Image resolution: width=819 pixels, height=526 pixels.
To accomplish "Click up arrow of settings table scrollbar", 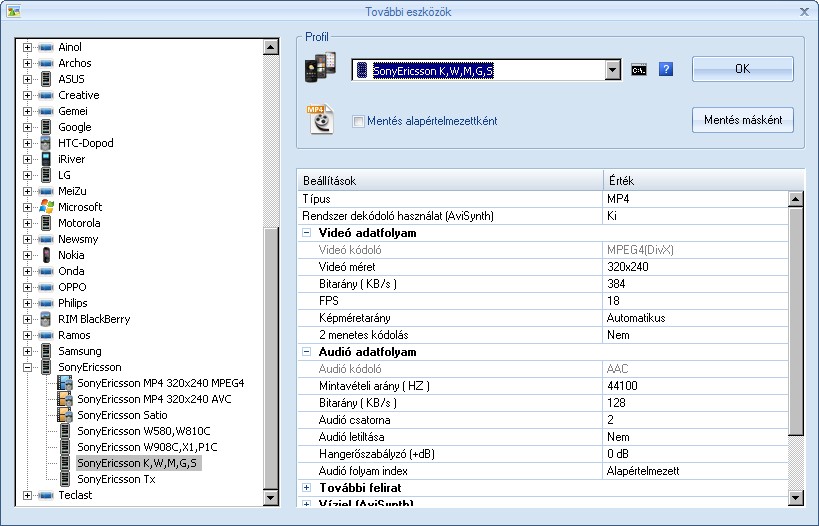I will tap(795, 199).
